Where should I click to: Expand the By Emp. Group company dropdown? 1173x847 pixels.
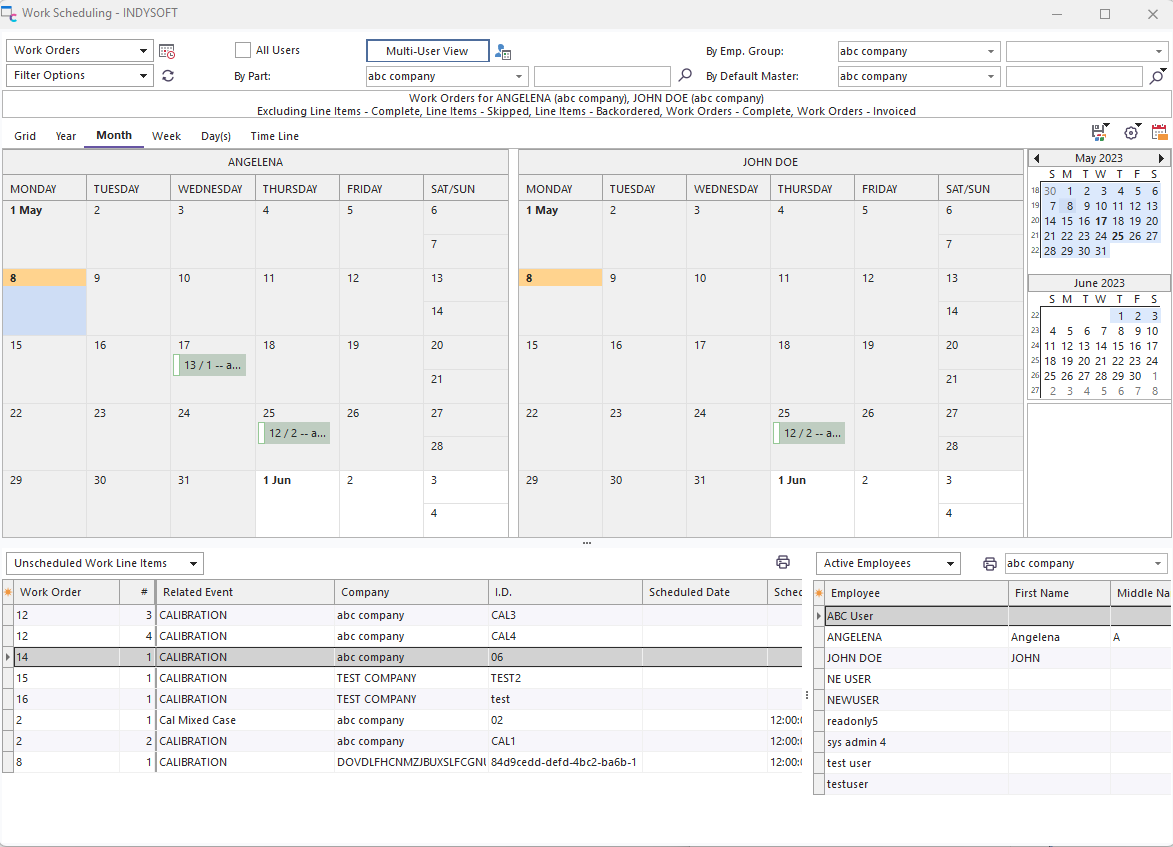coord(990,51)
